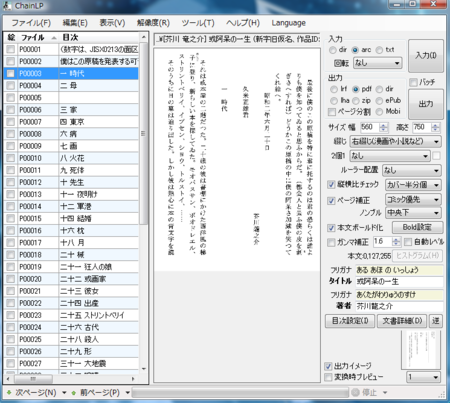Select Mobi output format
This screenshot has height=403, width=450.
(379, 112)
